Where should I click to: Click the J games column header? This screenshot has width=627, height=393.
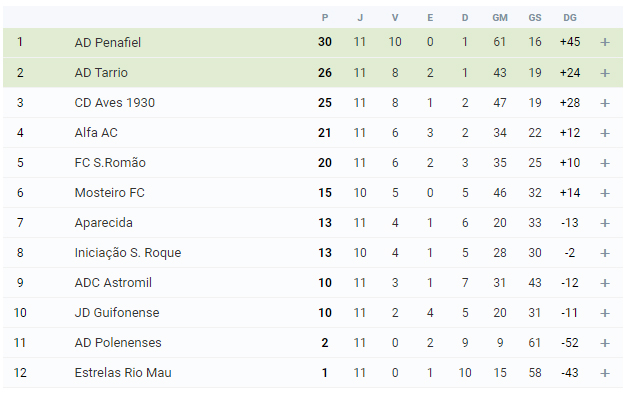pos(360,18)
